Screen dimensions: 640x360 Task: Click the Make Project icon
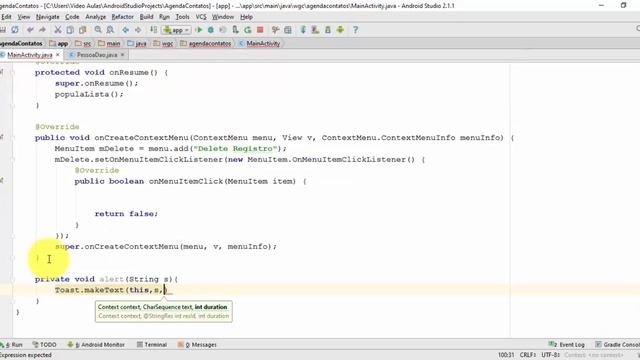(153, 30)
